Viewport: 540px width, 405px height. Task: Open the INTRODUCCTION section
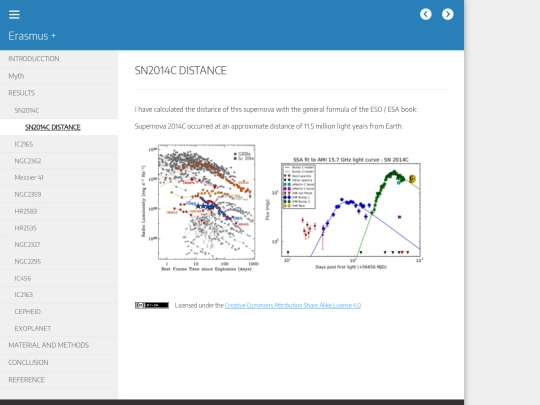click(59, 59)
